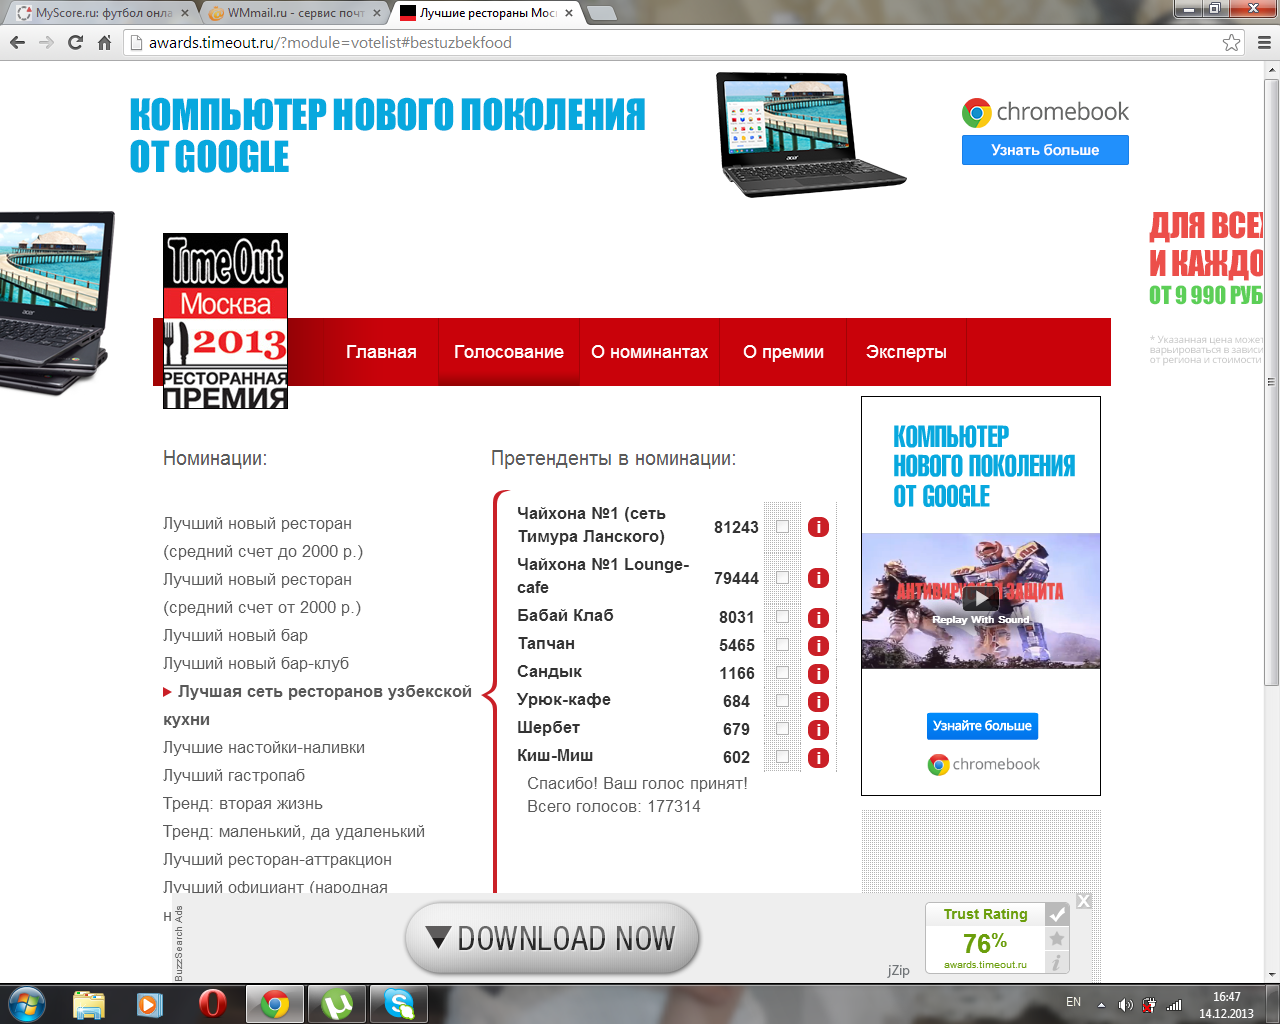
Task: Click Trust Rating info icon
Action: tap(1057, 962)
